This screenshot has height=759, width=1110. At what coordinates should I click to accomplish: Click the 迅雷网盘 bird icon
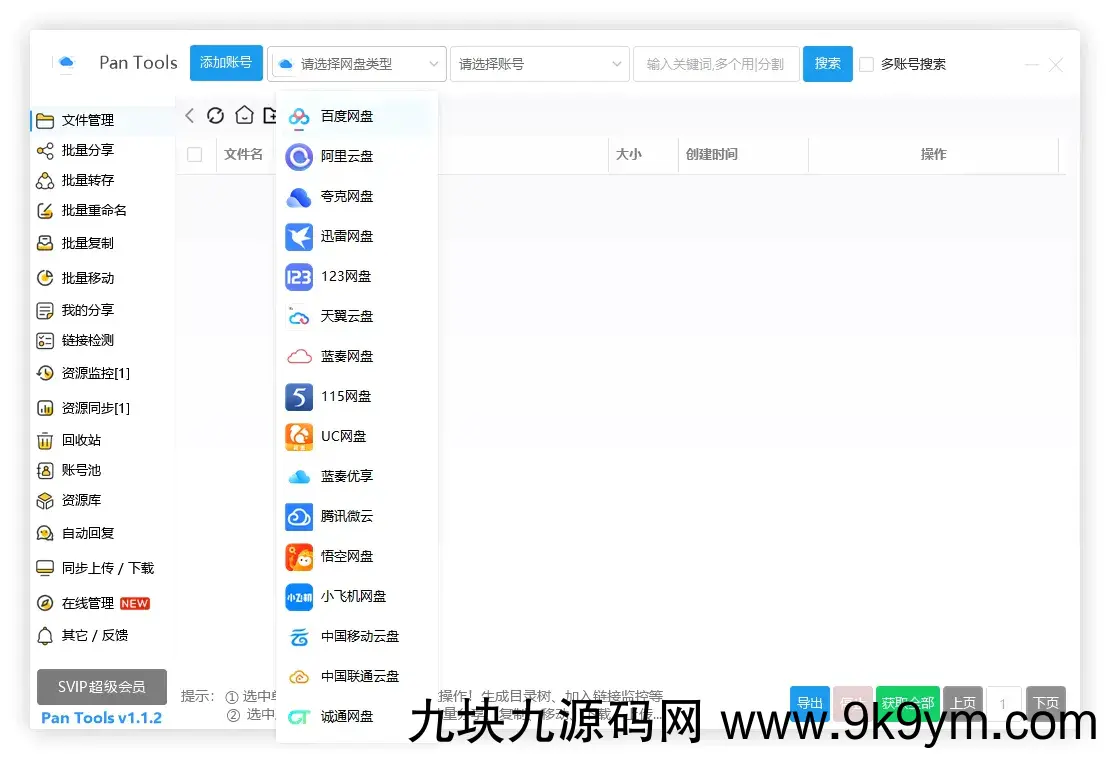coord(299,237)
